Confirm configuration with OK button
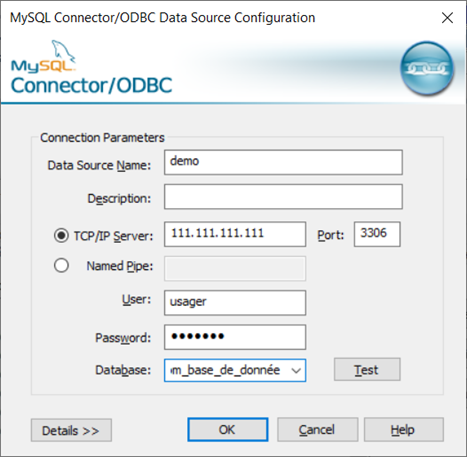Image resolution: width=467 pixels, height=457 pixels. pos(228,430)
